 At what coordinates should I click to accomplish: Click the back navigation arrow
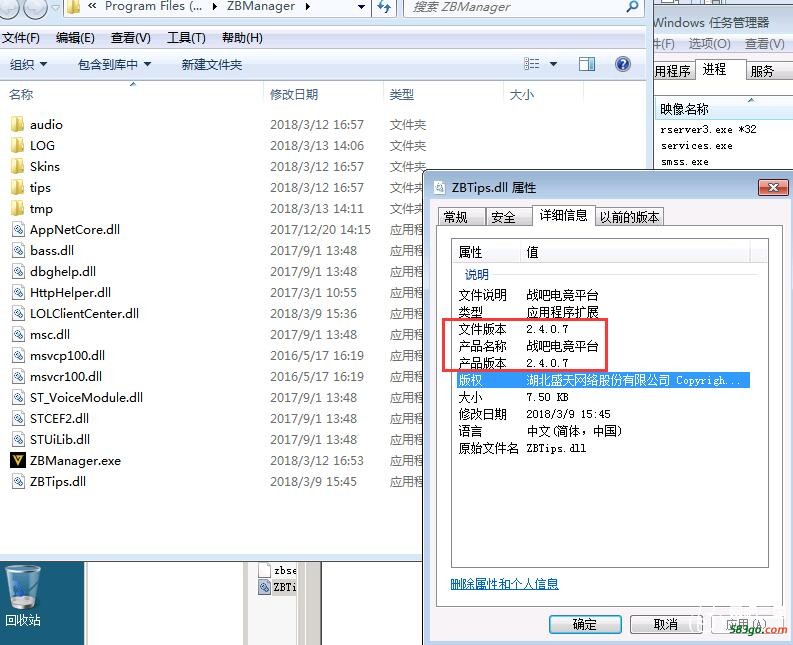pos(11,7)
